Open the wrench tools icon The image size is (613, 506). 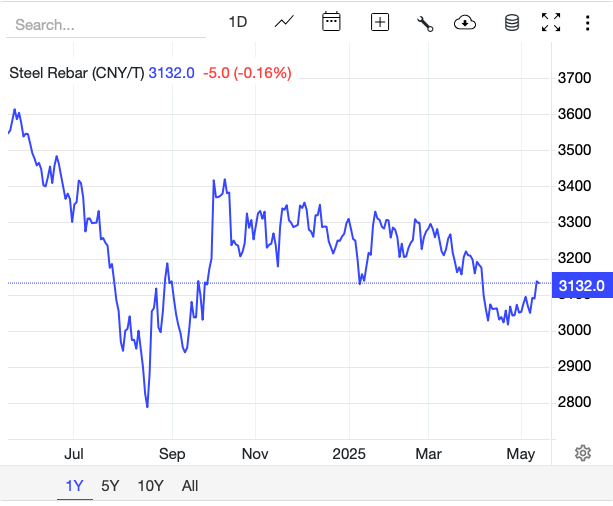pos(423,22)
